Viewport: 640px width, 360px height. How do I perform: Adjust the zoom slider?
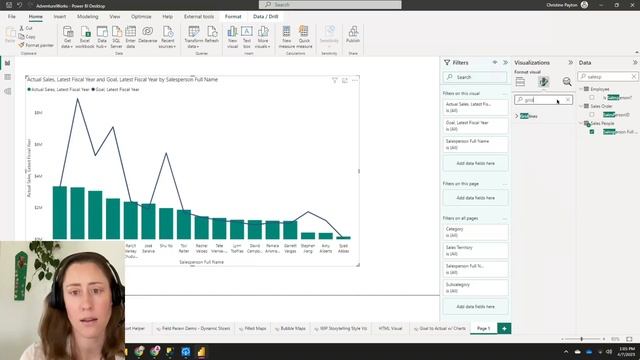(582, 339)
